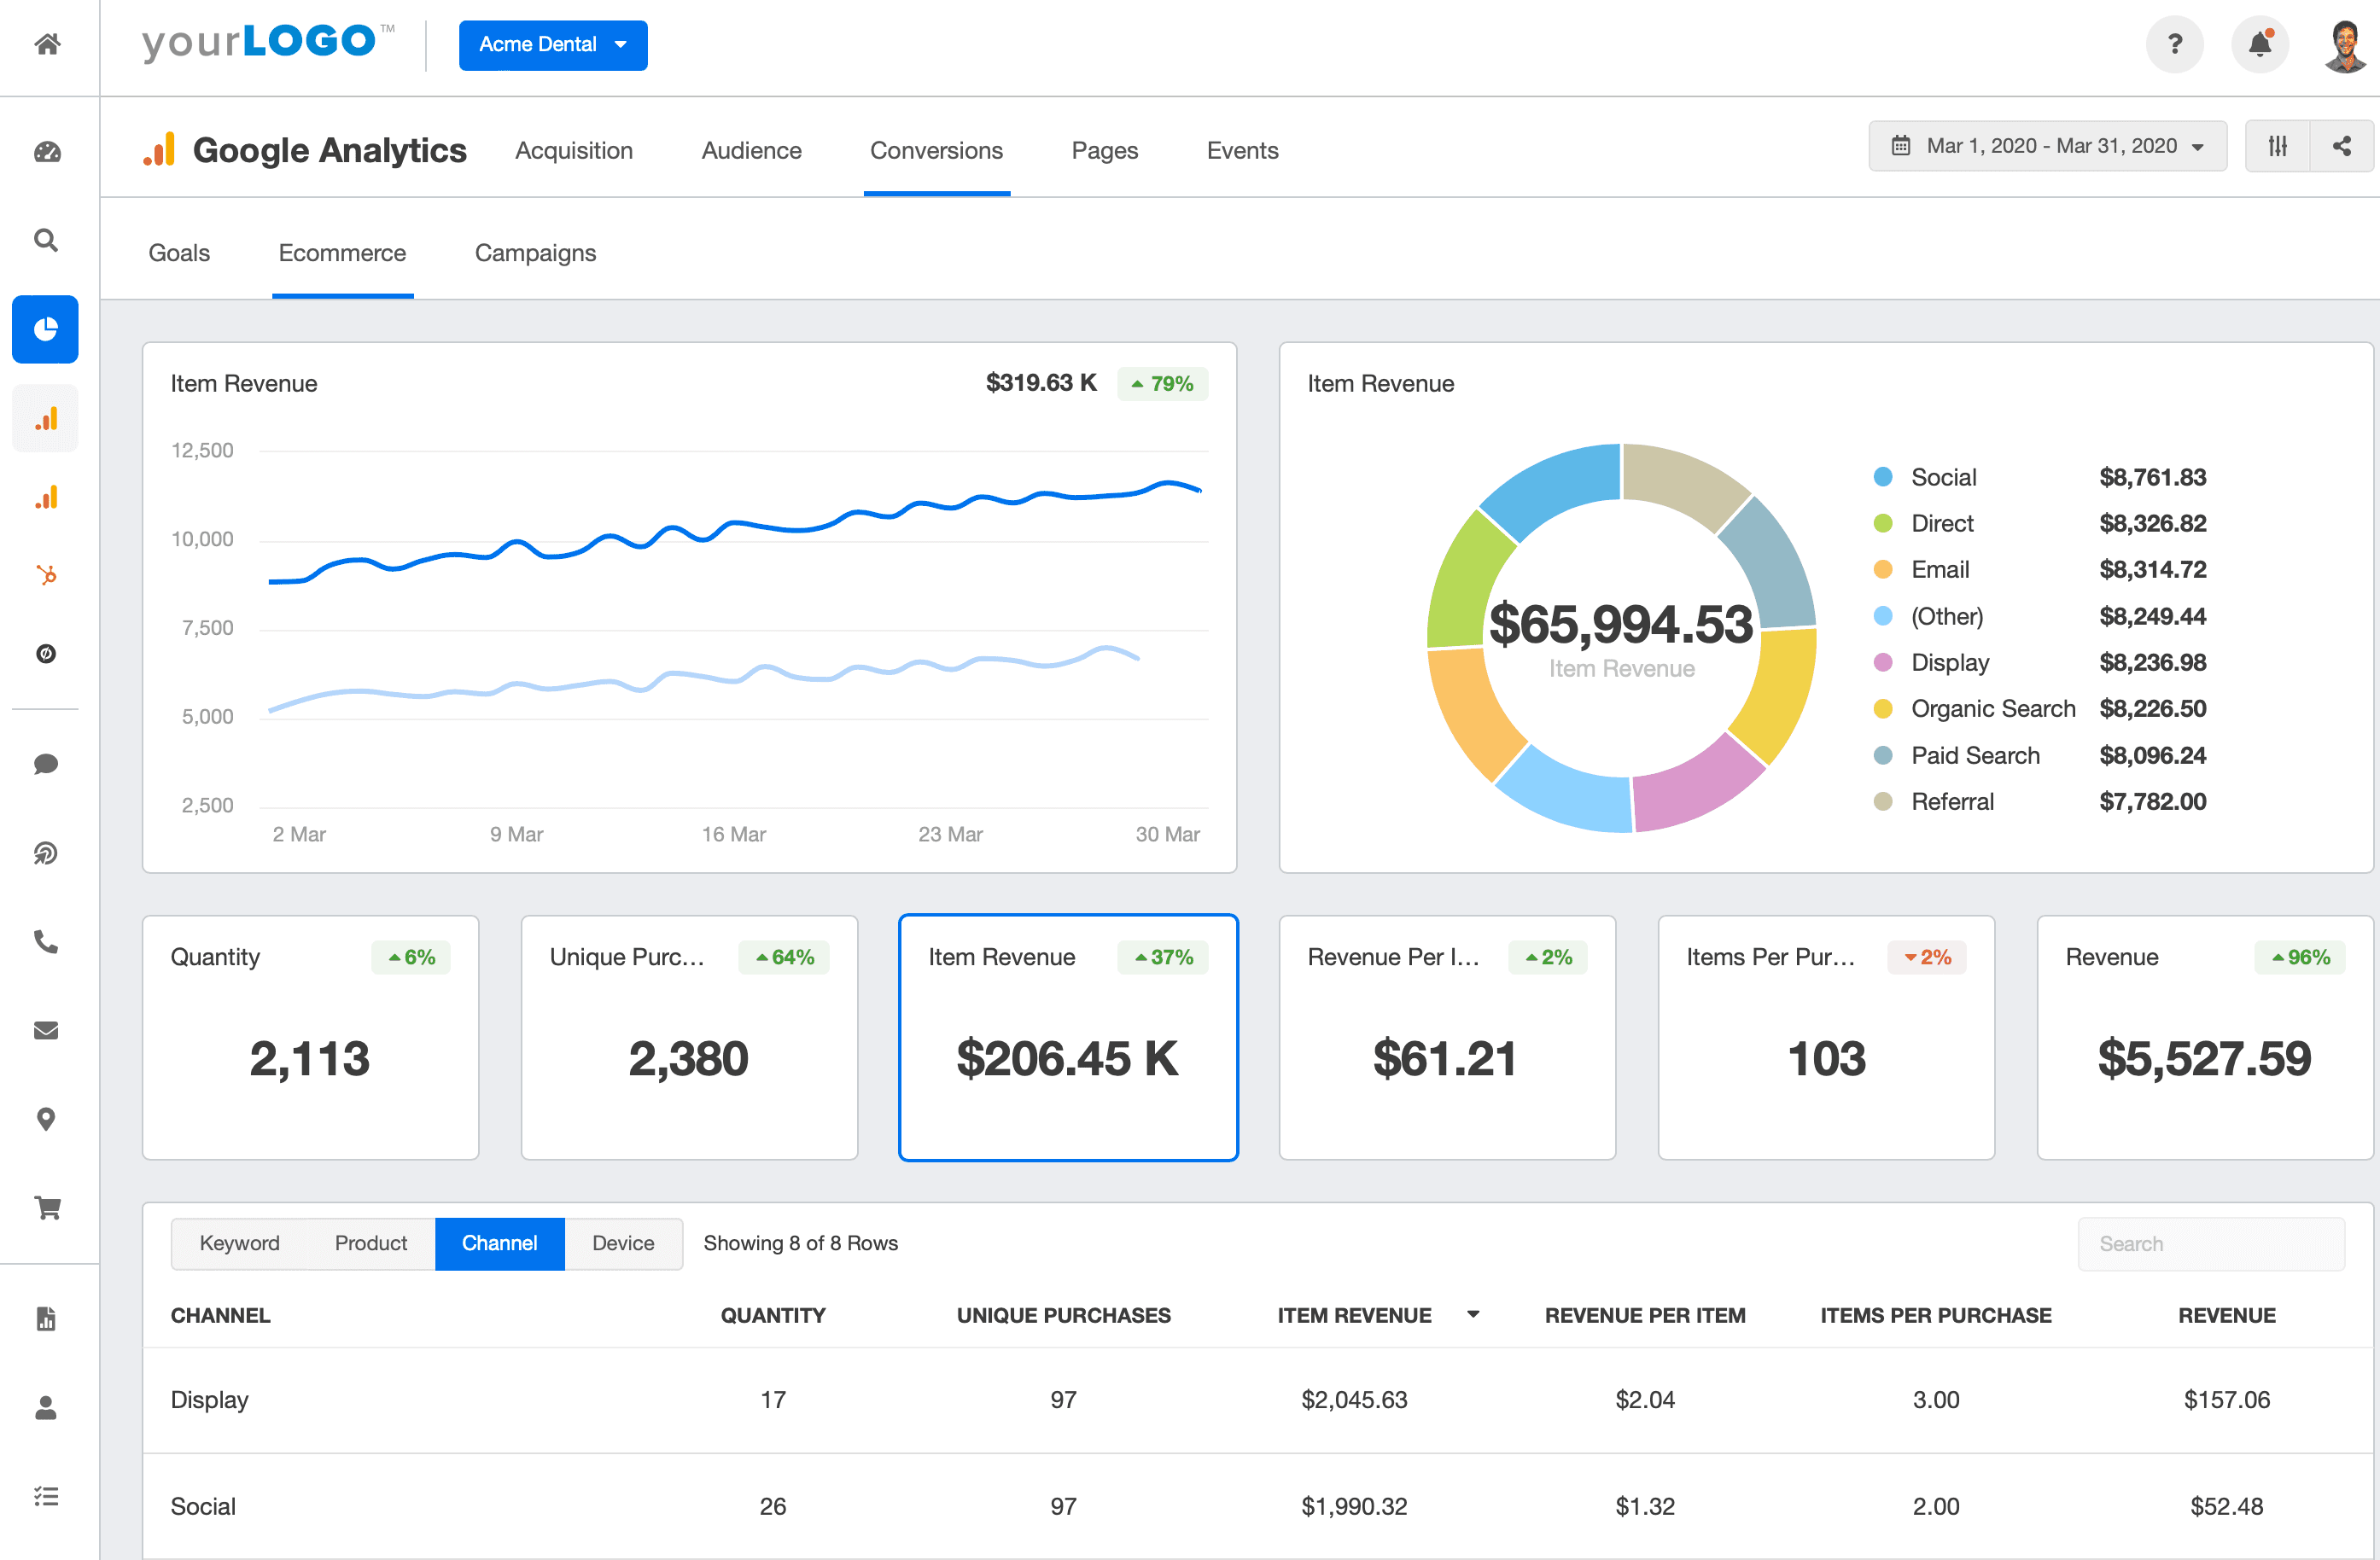Image resolution: width=2380 pixels, height=1560 pixels.
Task: Open the Acme Dental client dropdown
Action: (x=553, y=44)
